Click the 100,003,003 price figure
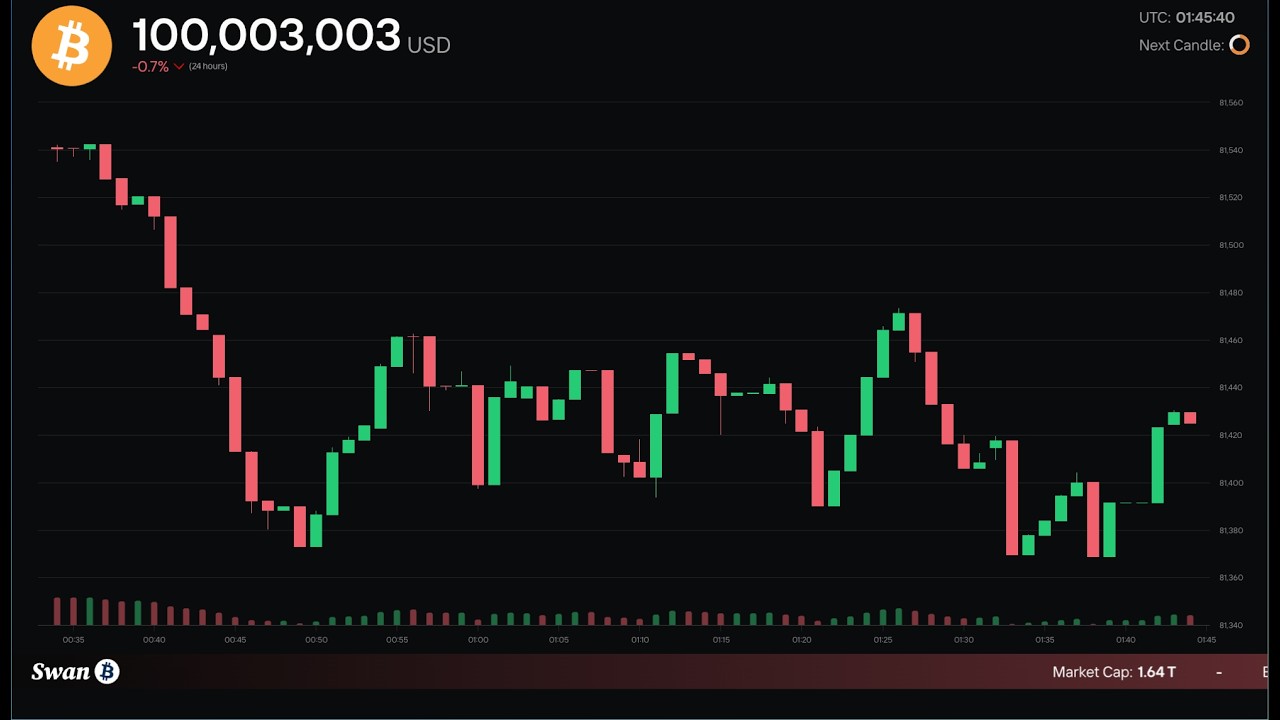 [267, 36]
